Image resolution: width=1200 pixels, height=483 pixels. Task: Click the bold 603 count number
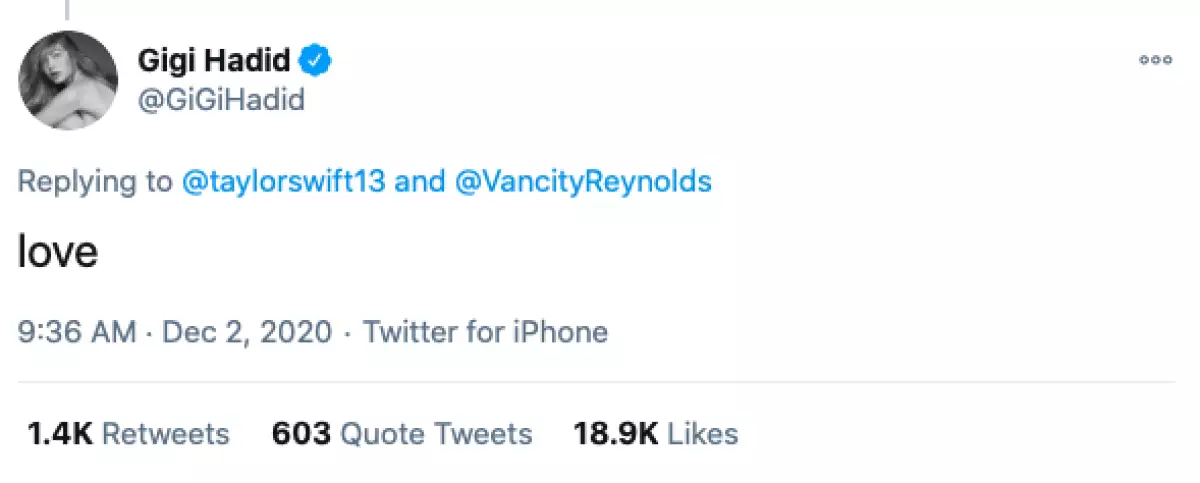pos(301,433)
